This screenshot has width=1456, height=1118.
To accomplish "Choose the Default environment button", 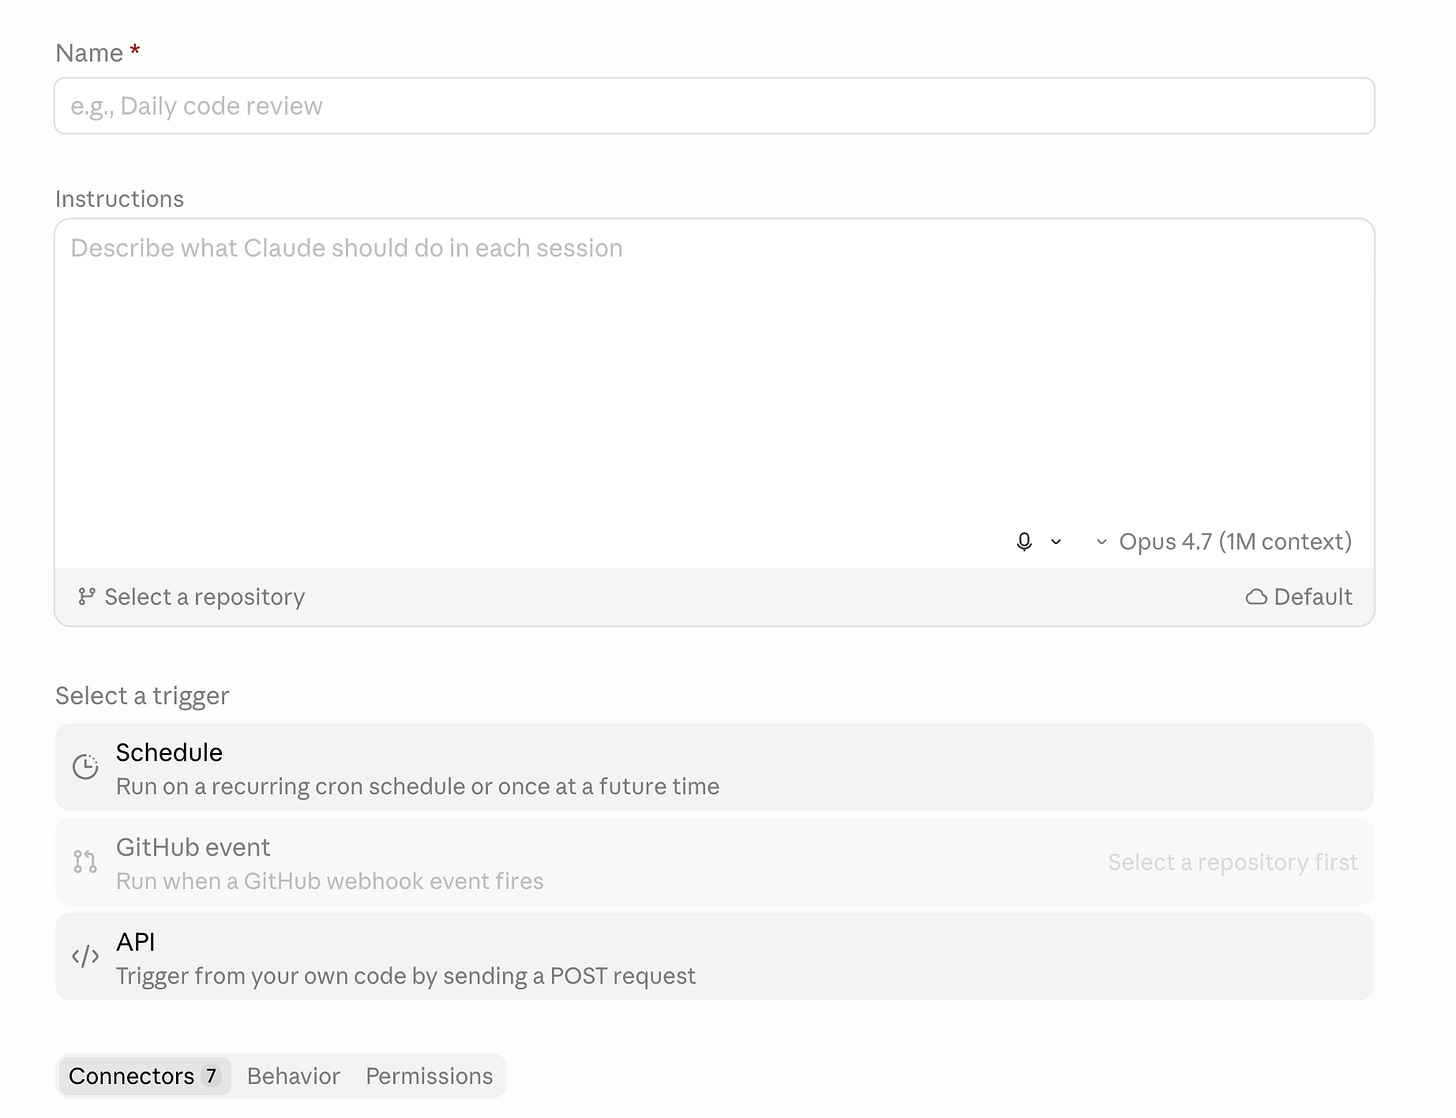I will (x=1299, y=597).
